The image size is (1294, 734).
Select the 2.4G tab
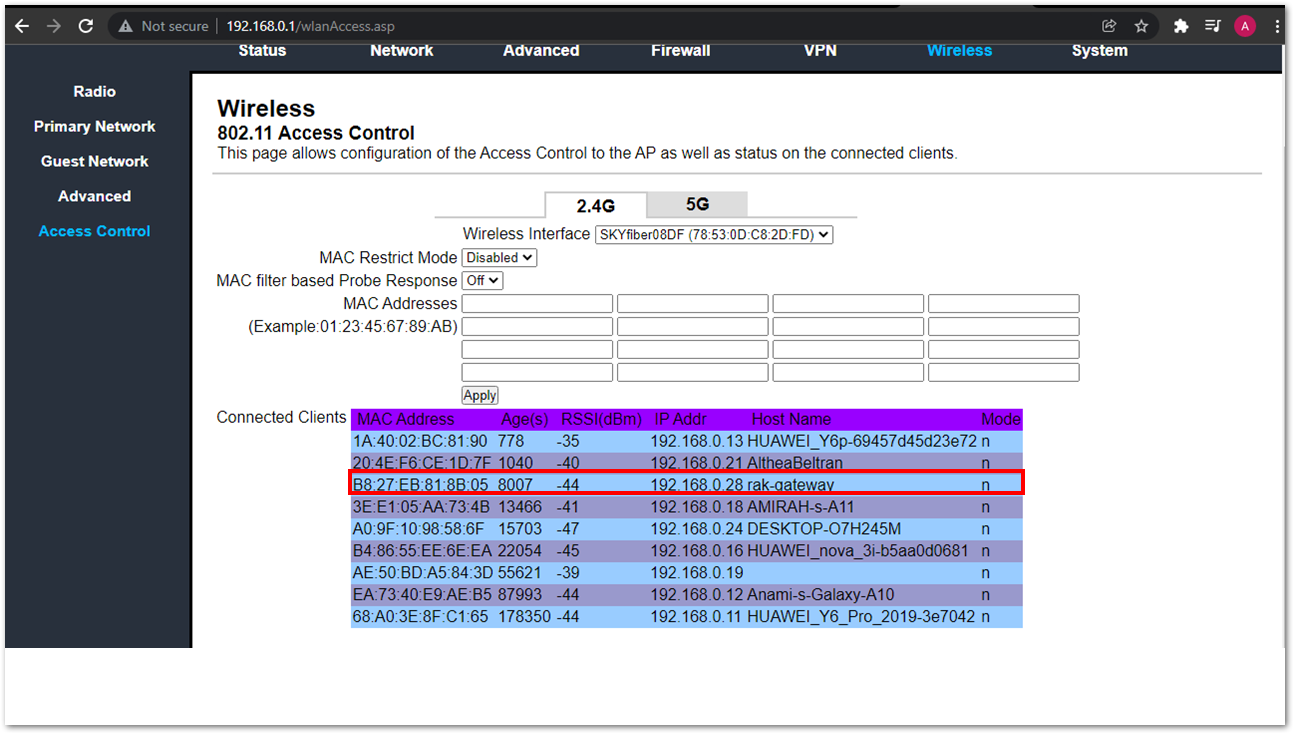pos(595,205)
